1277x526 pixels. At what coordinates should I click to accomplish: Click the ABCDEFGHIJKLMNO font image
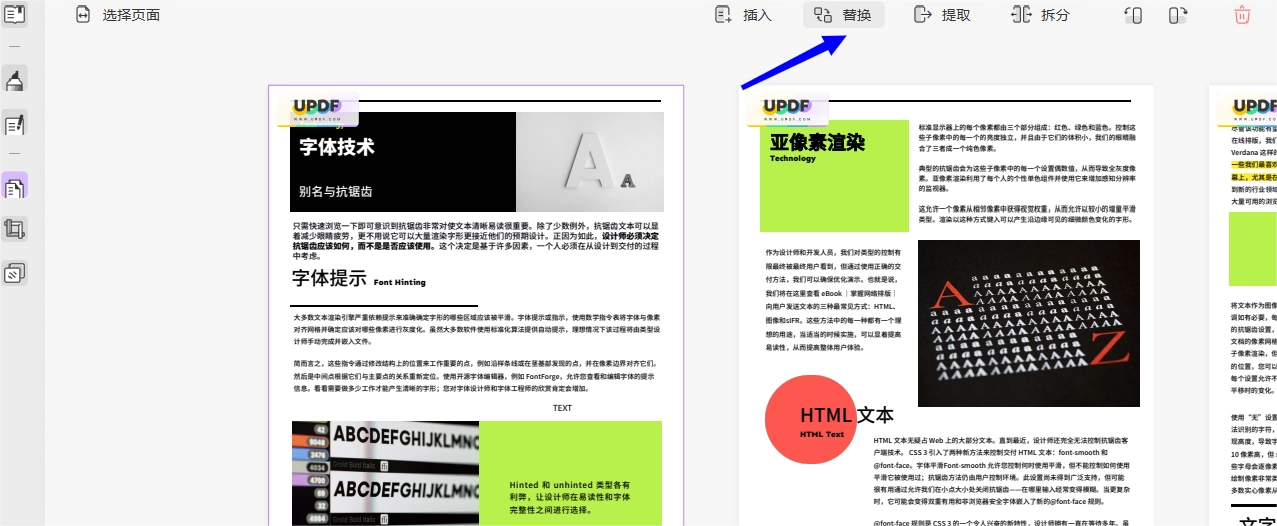point(385,473)
